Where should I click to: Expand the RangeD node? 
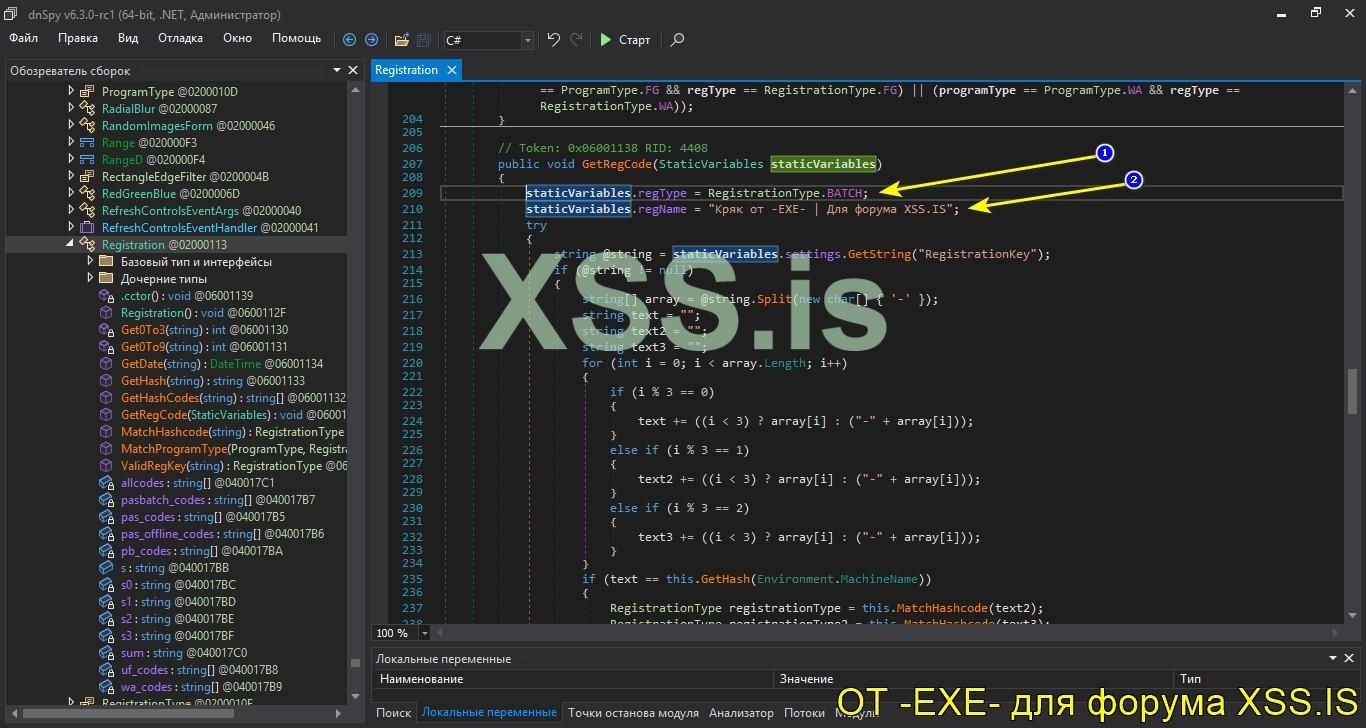point(71,160)
